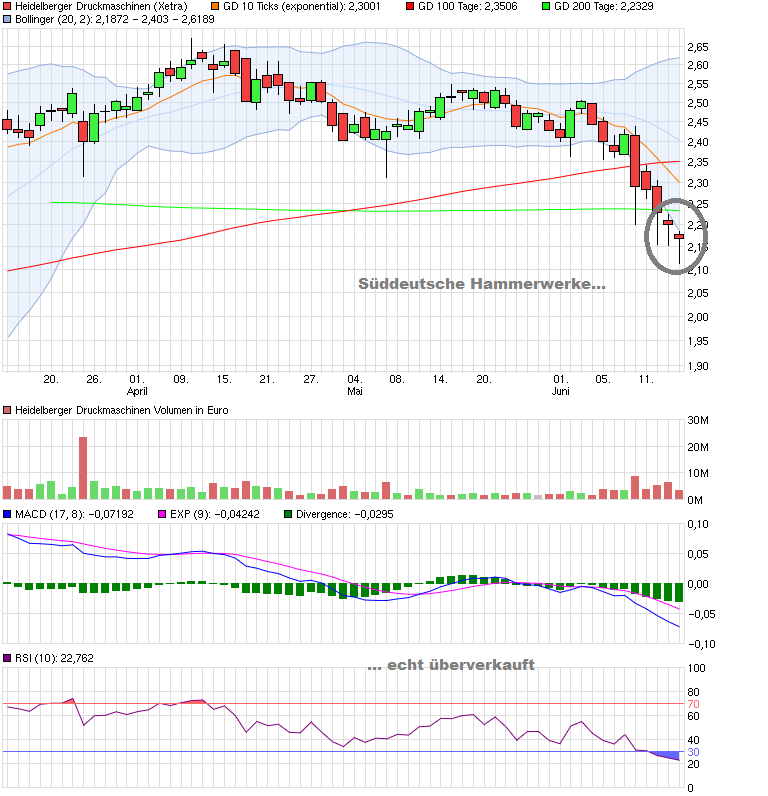Click the '11.' date axis label
The height and width of the screenshot is (796, 768).
point(646,379)
